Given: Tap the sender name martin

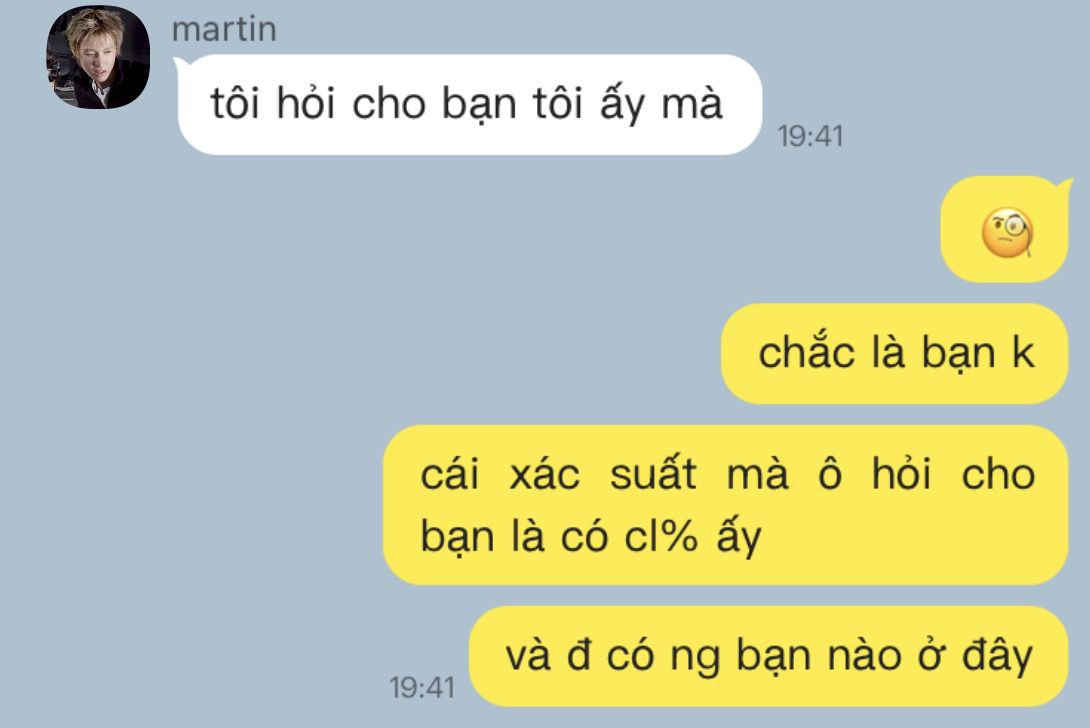Looking at the screenshot, I should (224, 29).
